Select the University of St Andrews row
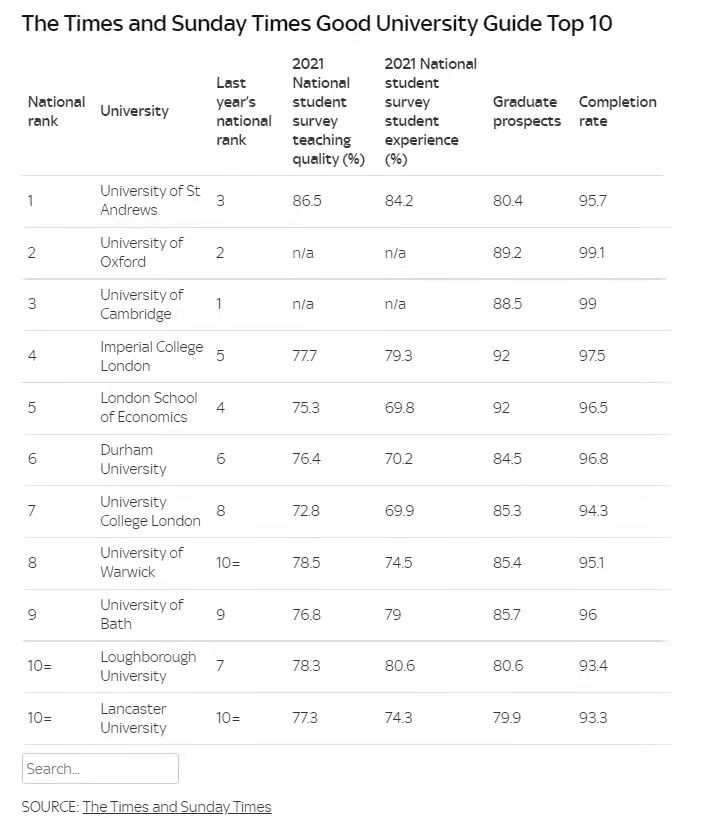The width and height of the screenshot is (704, 818). click(x=347, y=201)
